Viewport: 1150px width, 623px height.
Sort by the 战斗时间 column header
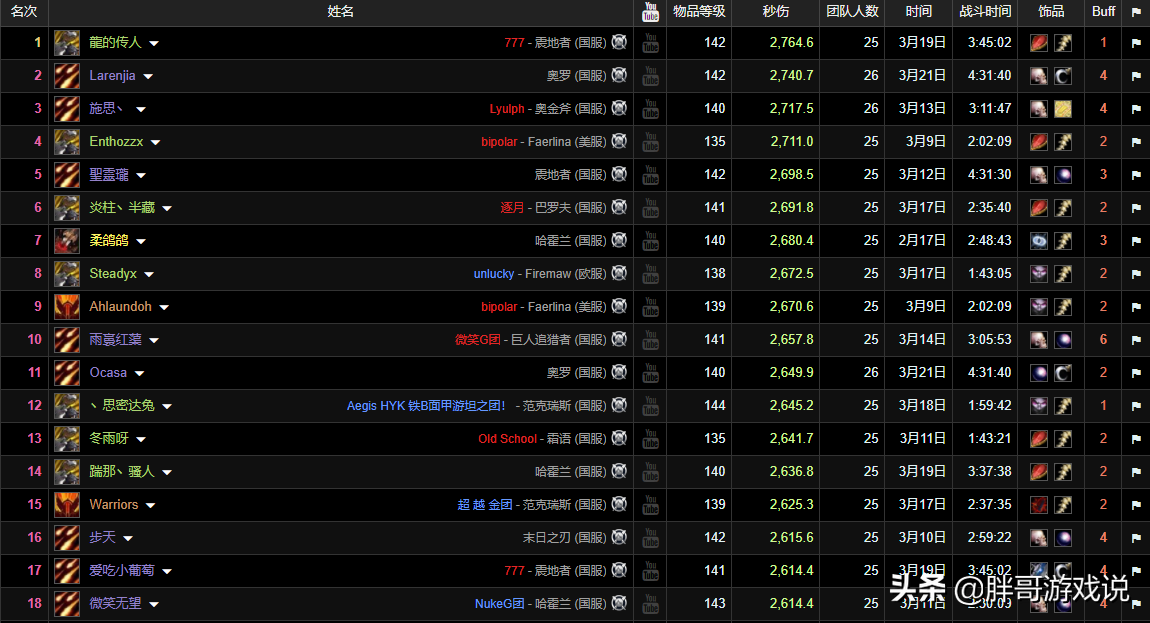click(x=985, y=12)
